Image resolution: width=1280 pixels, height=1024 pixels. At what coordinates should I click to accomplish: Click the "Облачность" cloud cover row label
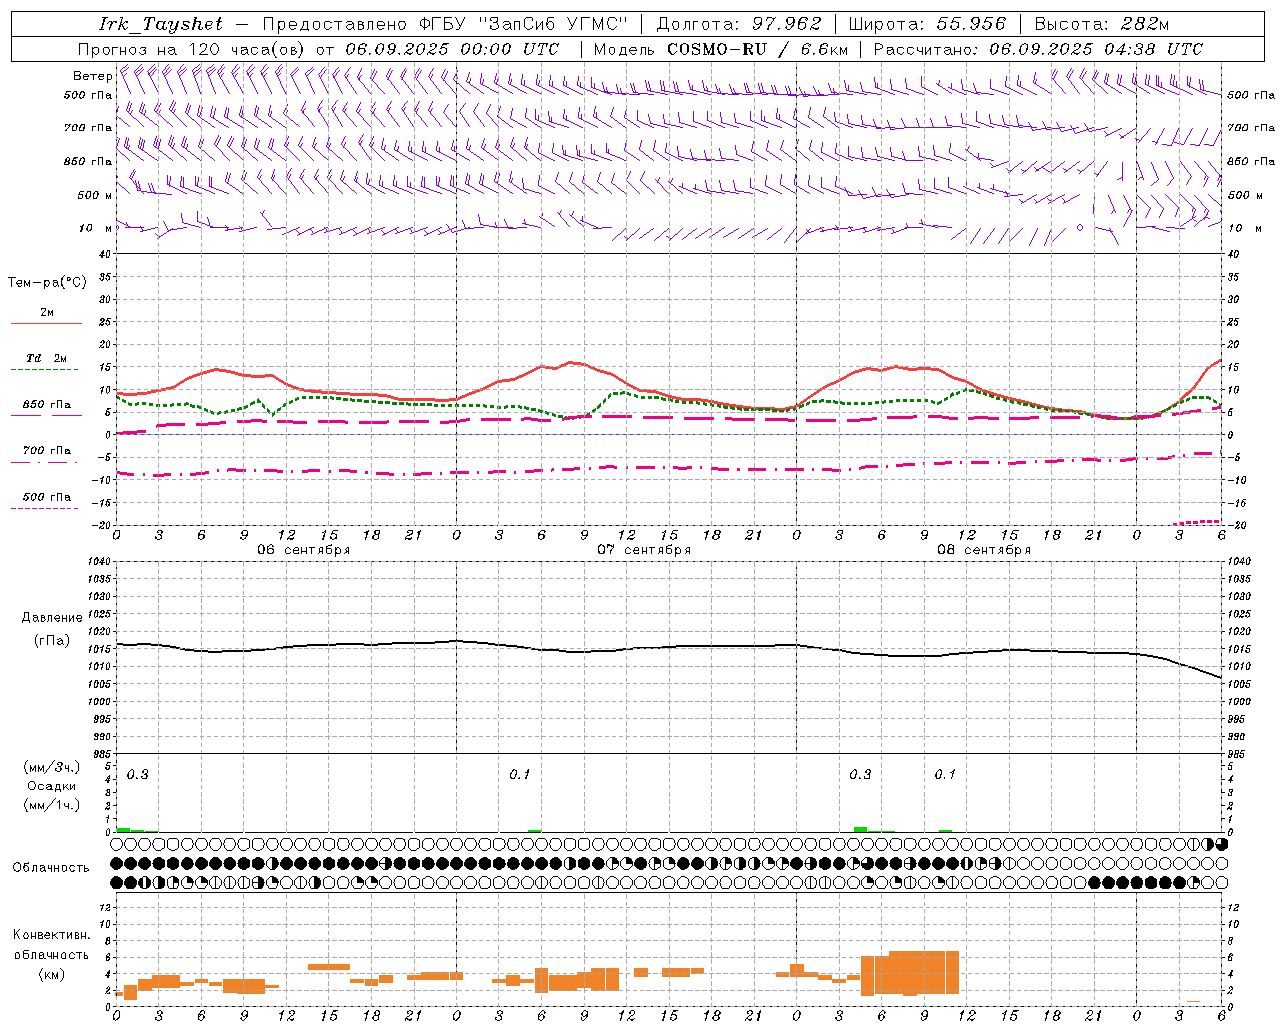pos(51,868)
